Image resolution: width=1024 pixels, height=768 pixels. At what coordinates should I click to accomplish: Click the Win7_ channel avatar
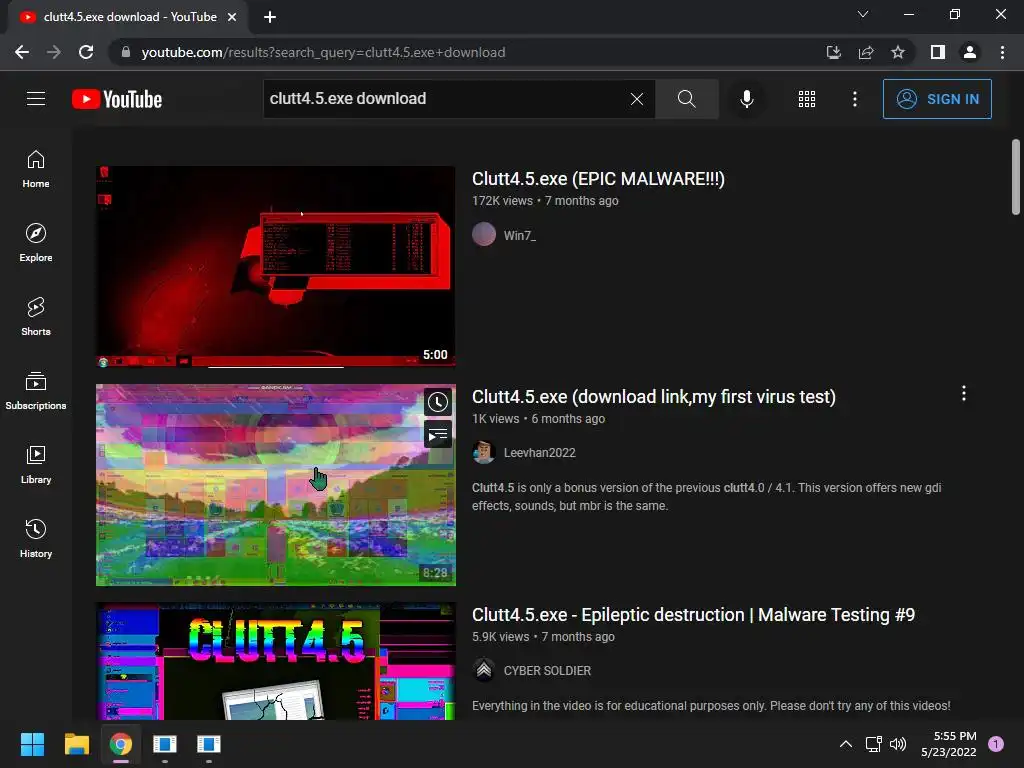tap(484, 234)
